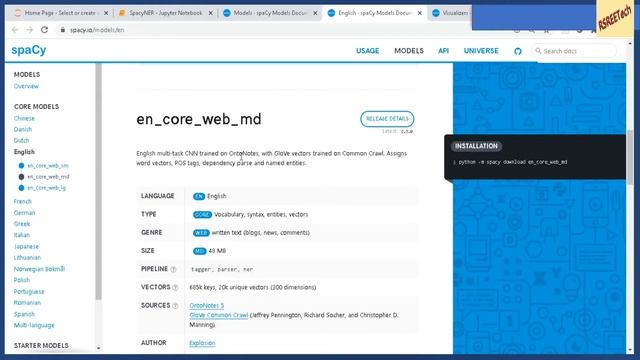Image resolution: width=640 pixels, height=360 pixels.
Task: Click the sidebar vertical scrollbar
Action: 98,182
